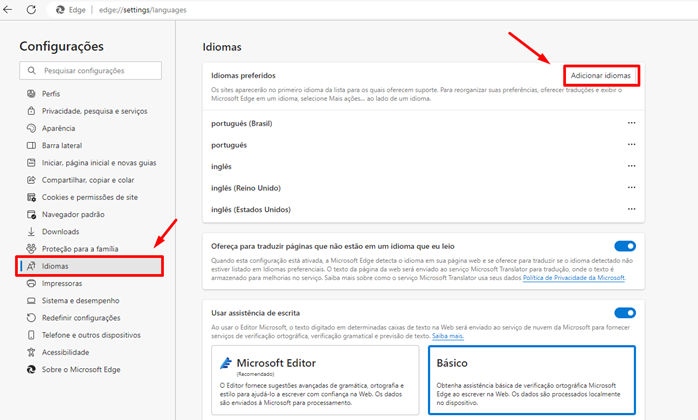Open Downloads via its arrow icon
The height and width of the screenshot is (420, 698).
pos(31,231)
